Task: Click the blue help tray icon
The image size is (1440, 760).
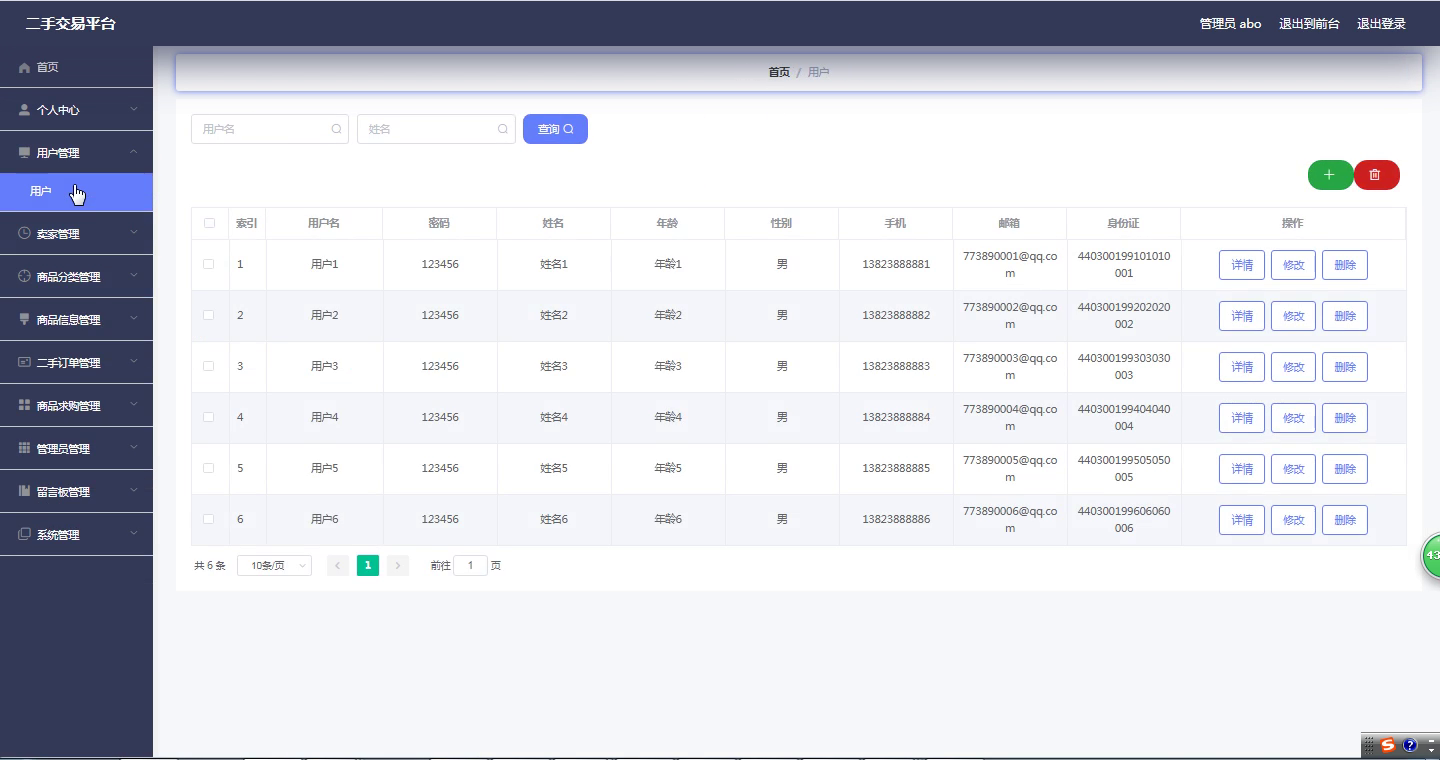Action: point(1410,745)
